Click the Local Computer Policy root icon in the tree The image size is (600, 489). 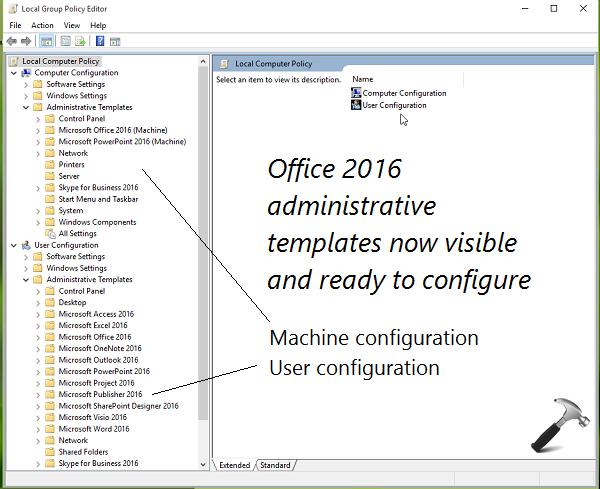coord(14,61)
